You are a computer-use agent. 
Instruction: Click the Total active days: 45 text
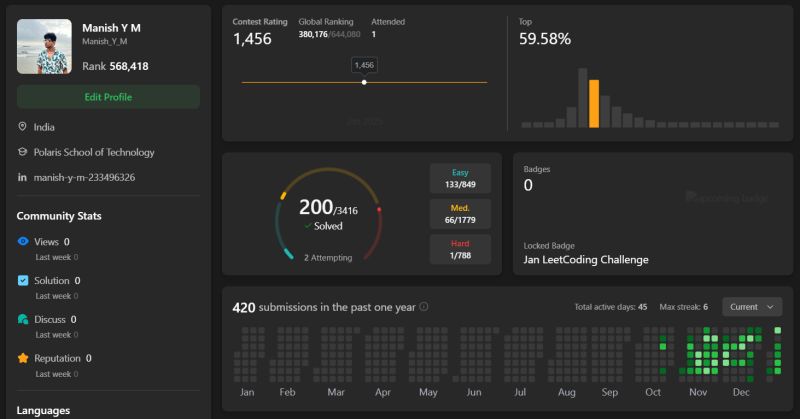611,307
